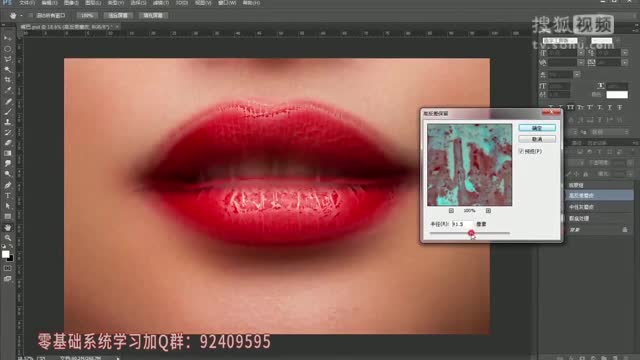Select the Eraser tool
640x360 pixels.
(x=7, y=143)
